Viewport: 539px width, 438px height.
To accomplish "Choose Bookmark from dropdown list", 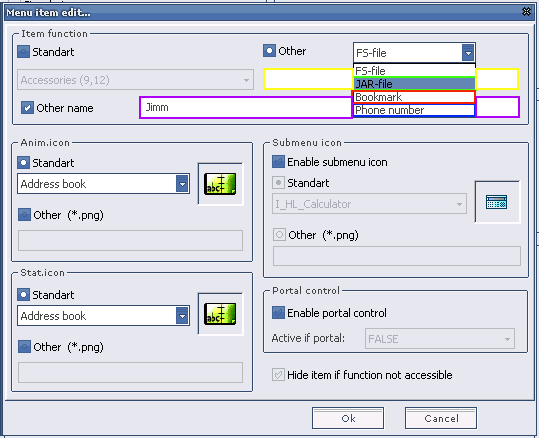I will click(414, 97).
